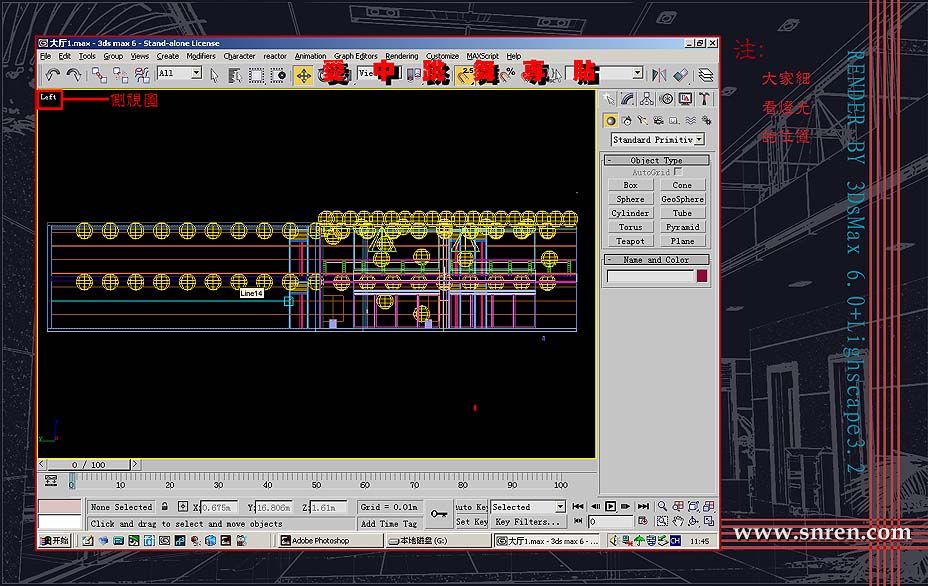This screenshot has height=586, width=928.
Task: Click the Sphere primitive button
Action: tap(630, 199)
